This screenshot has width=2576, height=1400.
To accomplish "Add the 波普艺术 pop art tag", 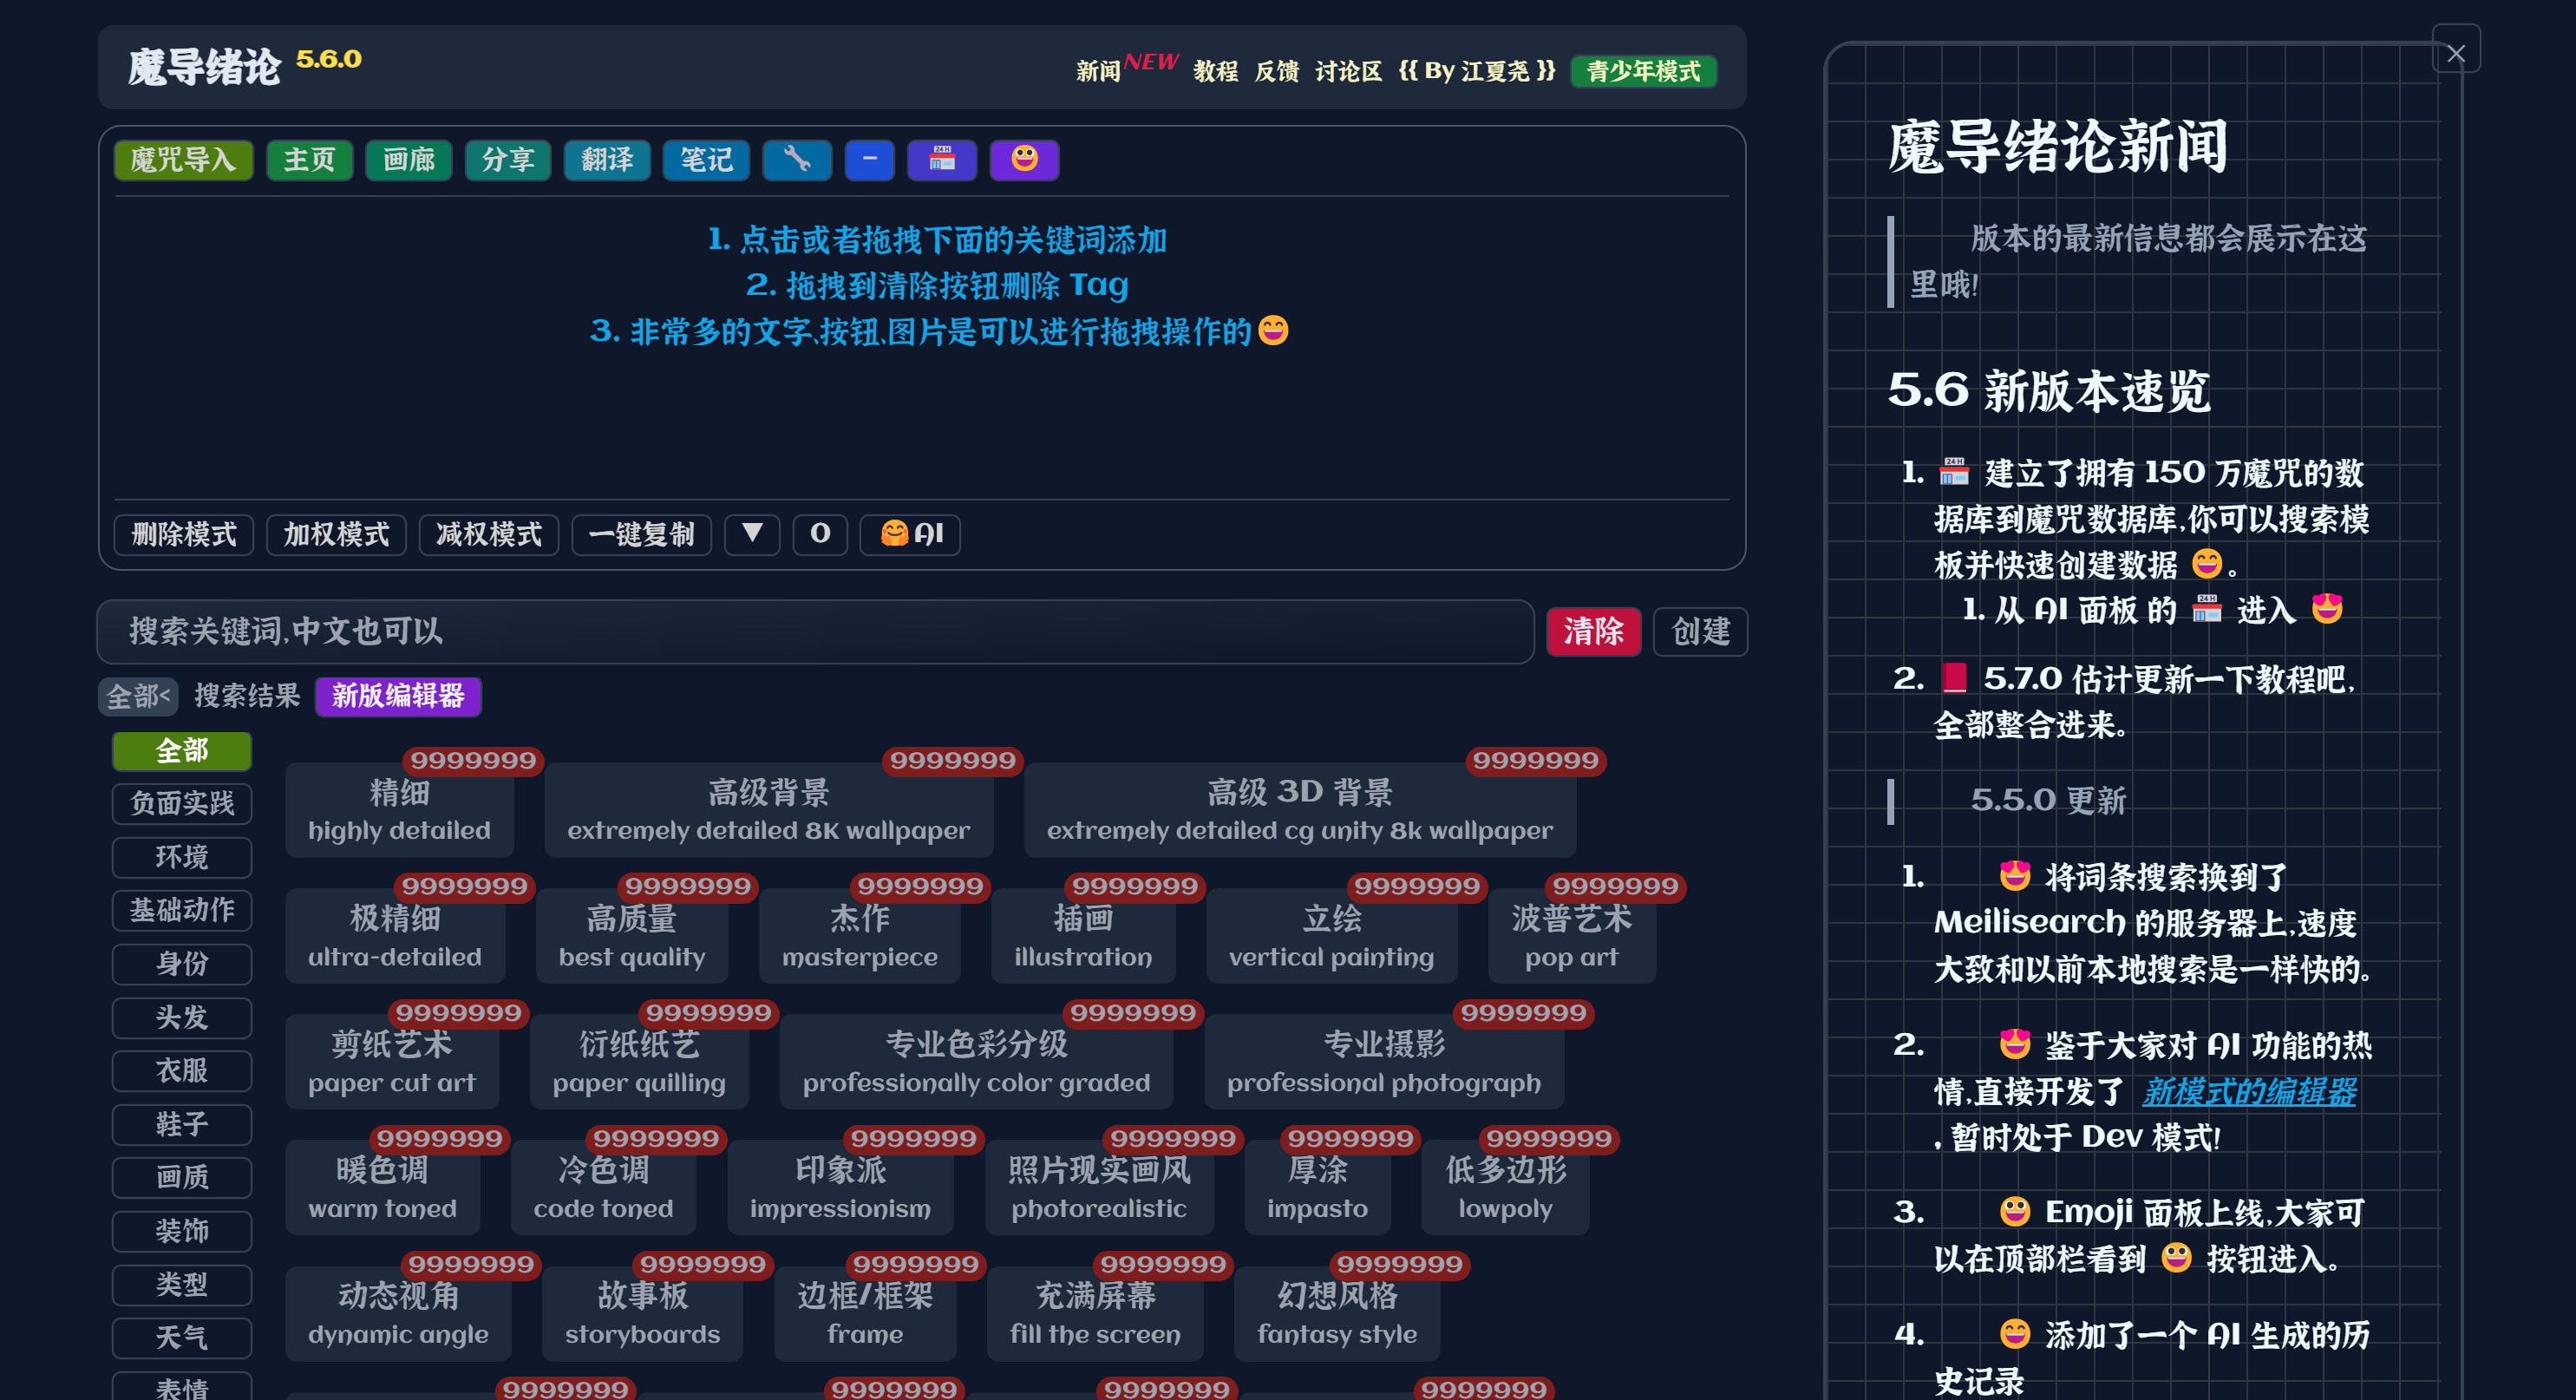I will (1572, 937).
